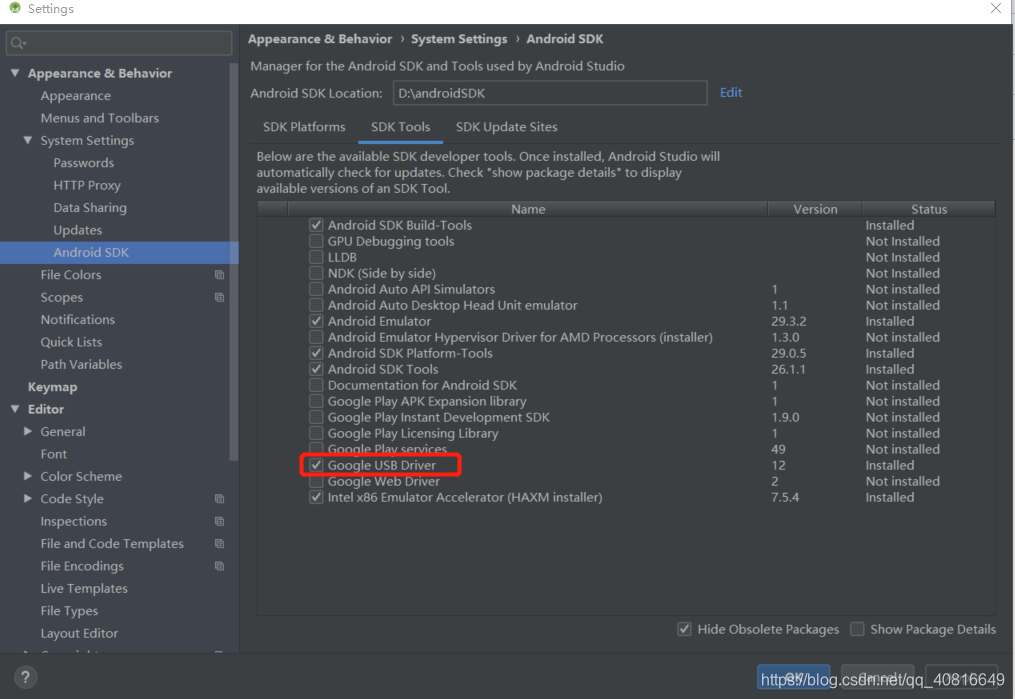Open the help question mark button
Viewport: 1015px width, 699px height.
[25, 677]
